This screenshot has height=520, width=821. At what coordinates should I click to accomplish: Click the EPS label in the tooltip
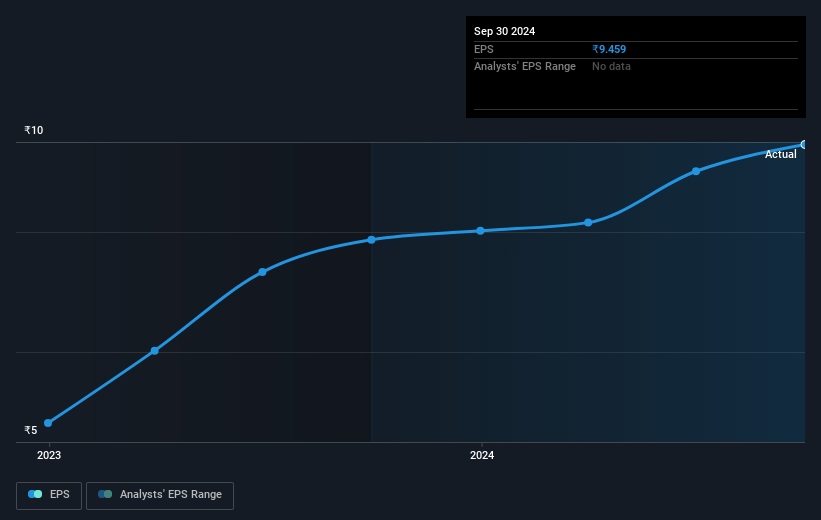(x=484, y=49)
